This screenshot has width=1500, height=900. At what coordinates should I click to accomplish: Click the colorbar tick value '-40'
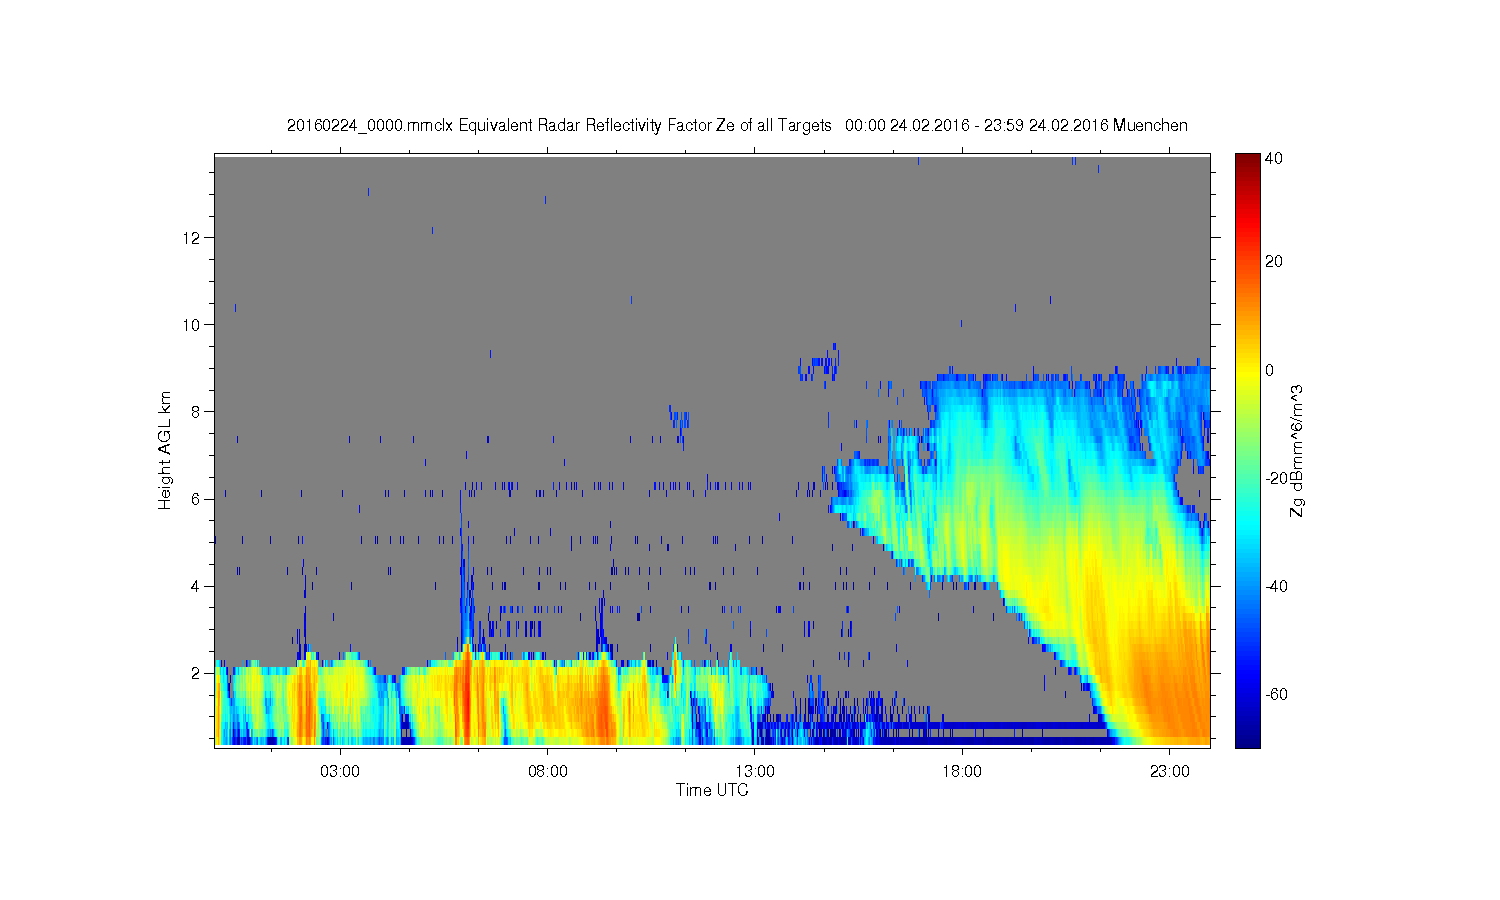(x=1276, y=586)
